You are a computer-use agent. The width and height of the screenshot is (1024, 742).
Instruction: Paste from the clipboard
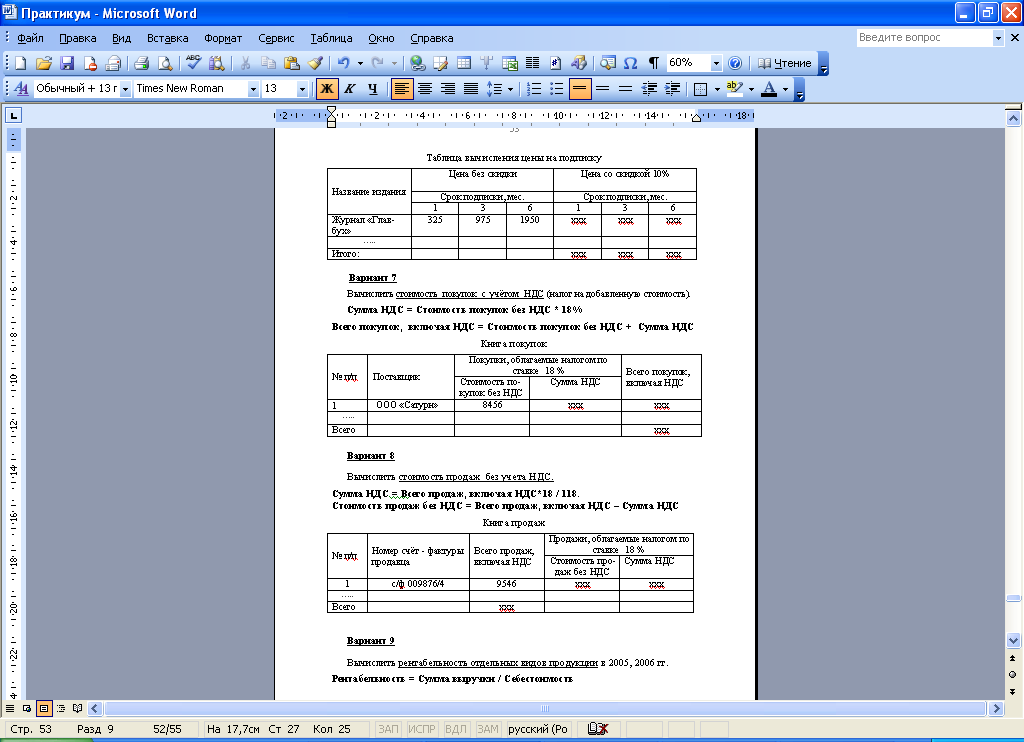coord(292,63)
